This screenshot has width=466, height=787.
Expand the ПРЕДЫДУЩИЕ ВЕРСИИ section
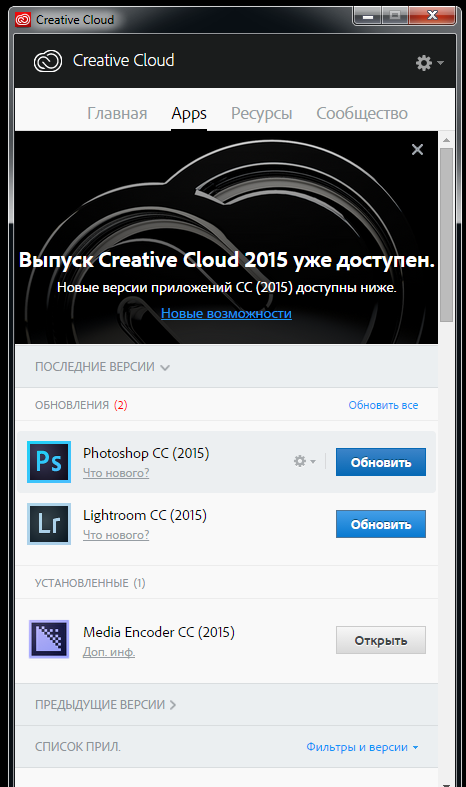coord(105,705)
